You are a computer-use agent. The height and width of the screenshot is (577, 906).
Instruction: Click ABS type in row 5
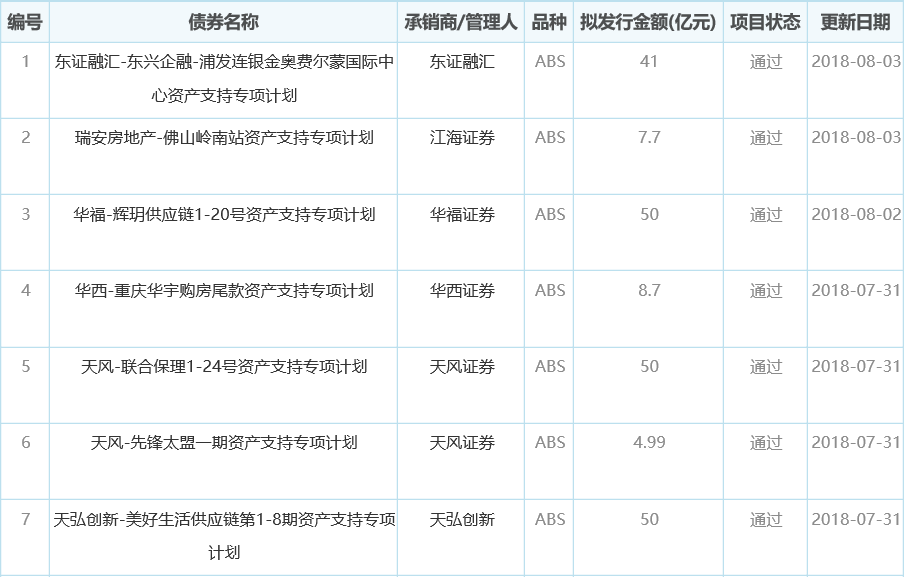549,366
